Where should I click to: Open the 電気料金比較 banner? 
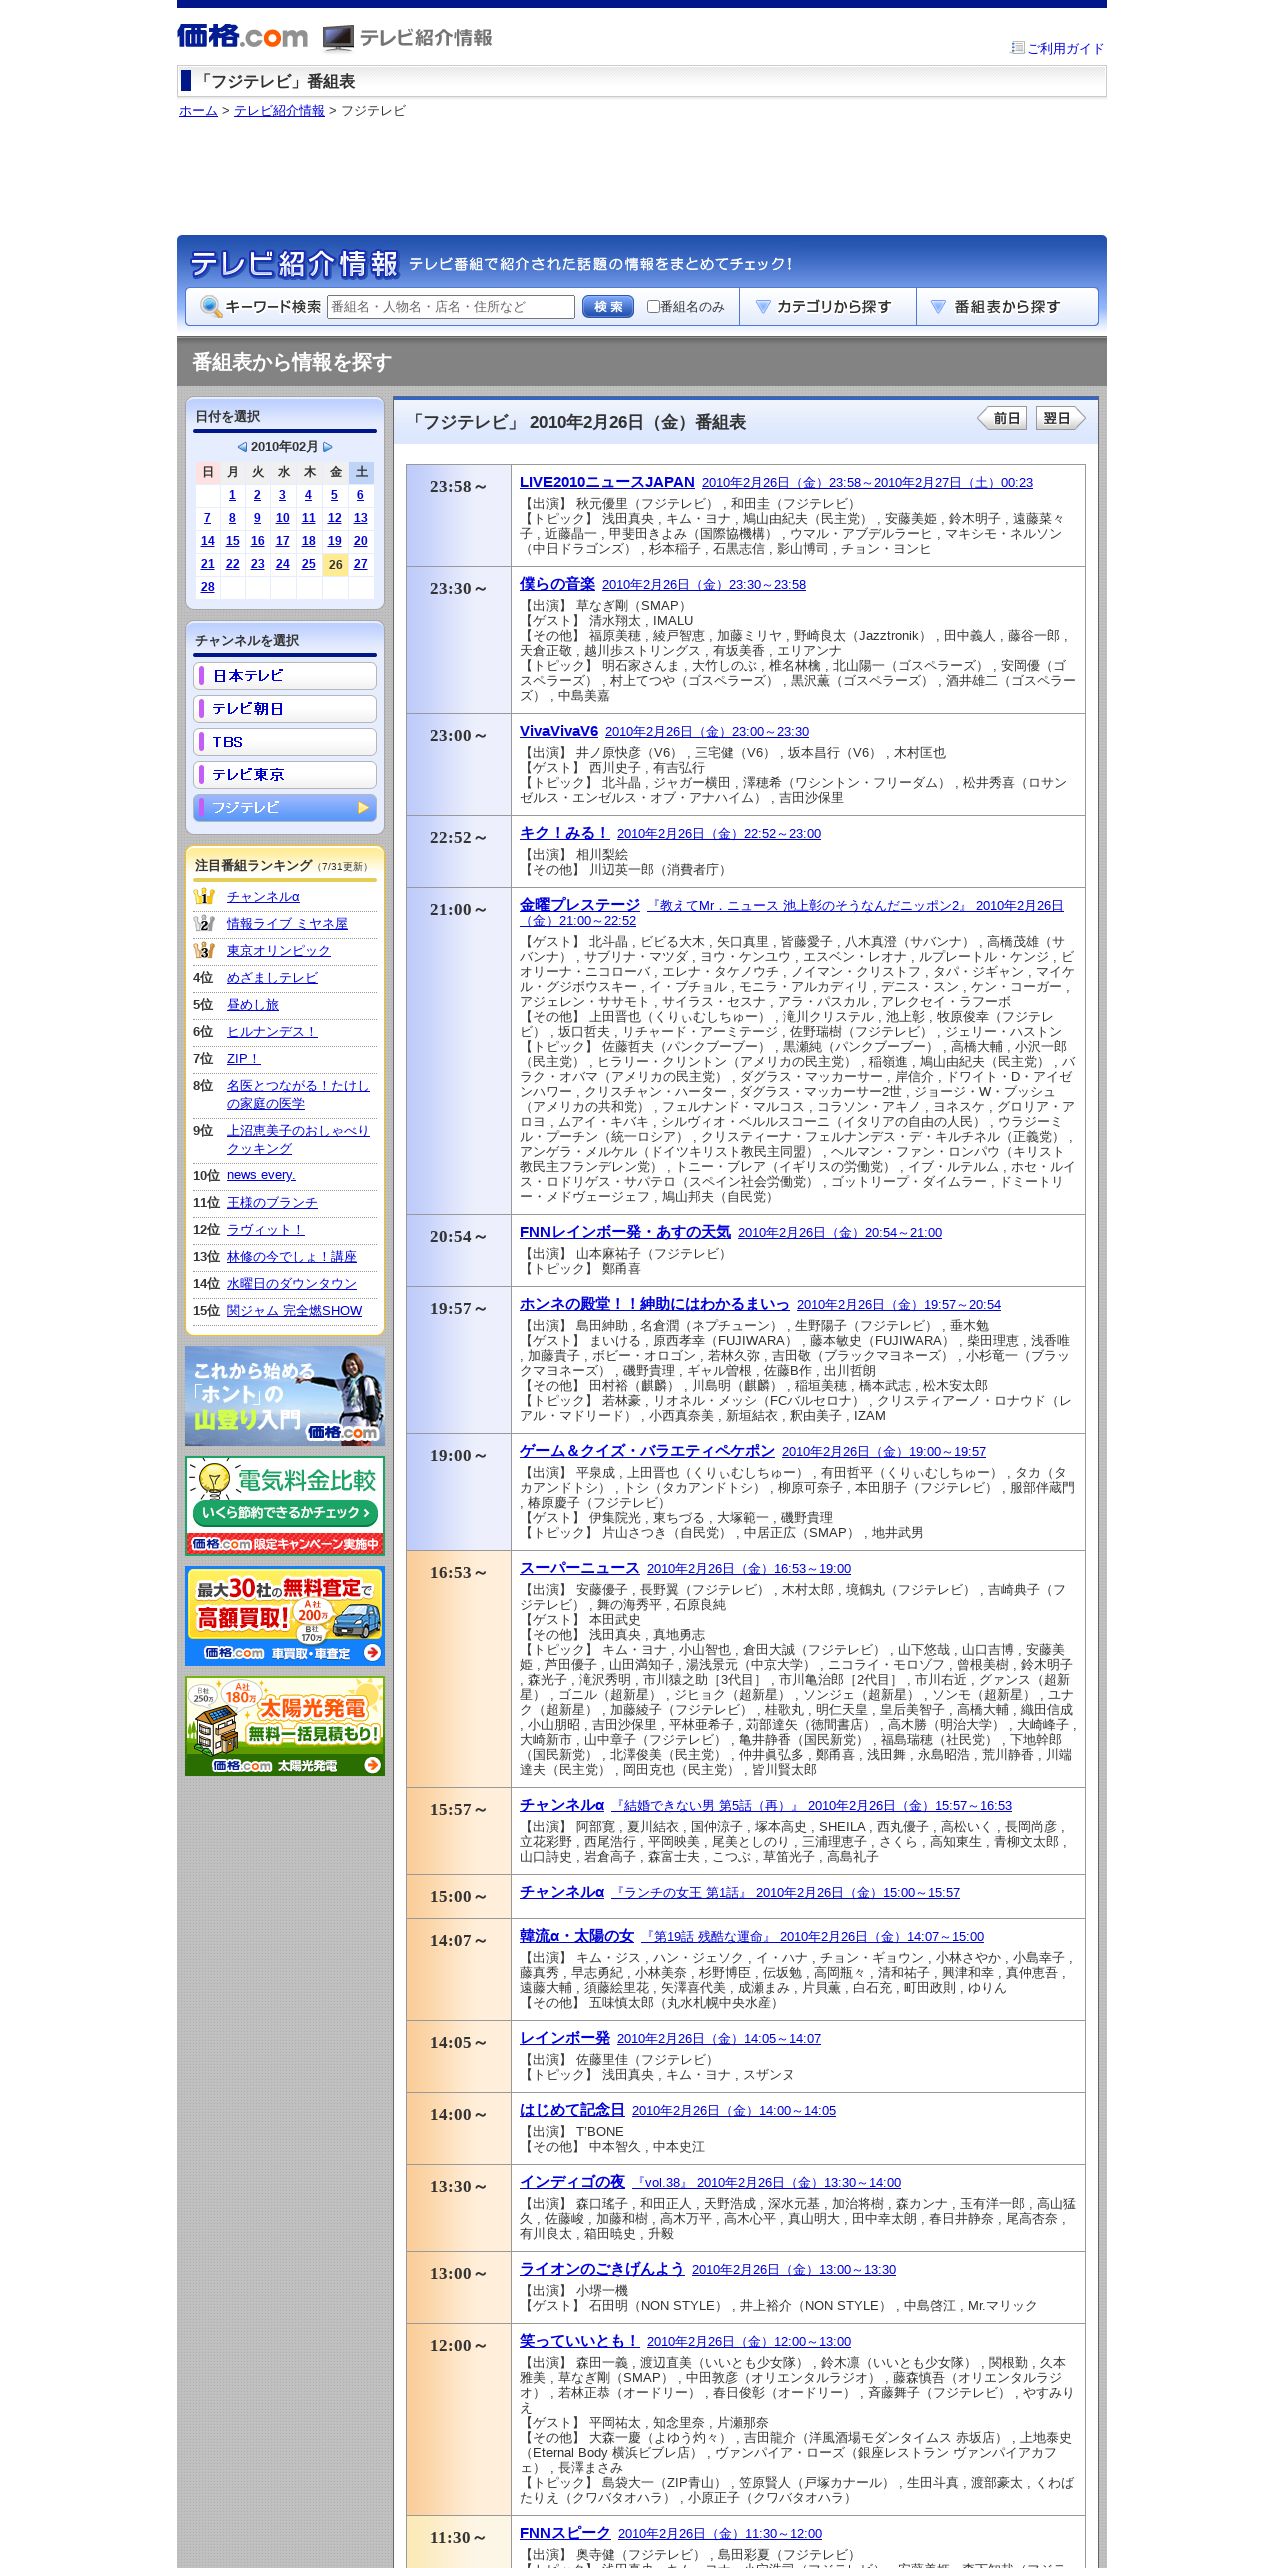coord(285,1506)
